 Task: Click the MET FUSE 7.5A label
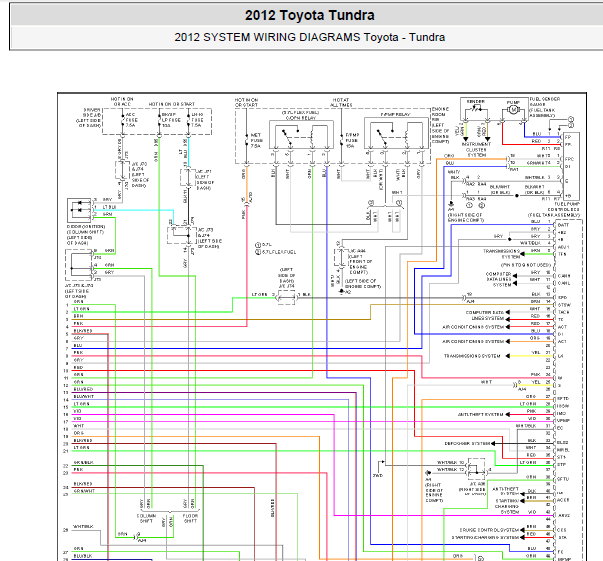tap(256, 140)
